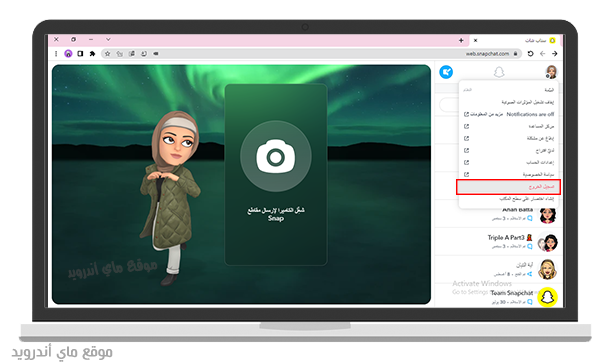
Task: Click chat bubble icon under Team Snapchat
Action: pyautogui.click(x=530, y=302)
